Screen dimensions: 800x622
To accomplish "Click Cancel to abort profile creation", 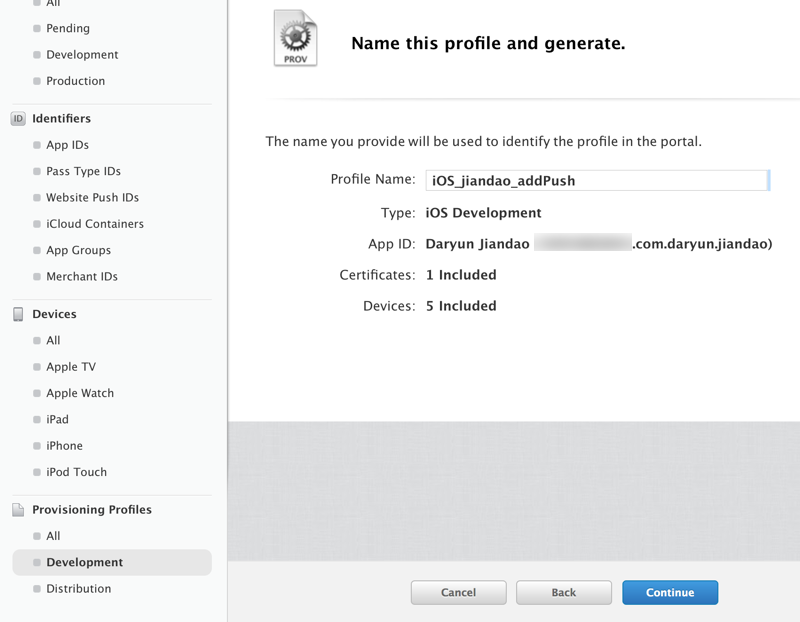I will tap(458, 593).
